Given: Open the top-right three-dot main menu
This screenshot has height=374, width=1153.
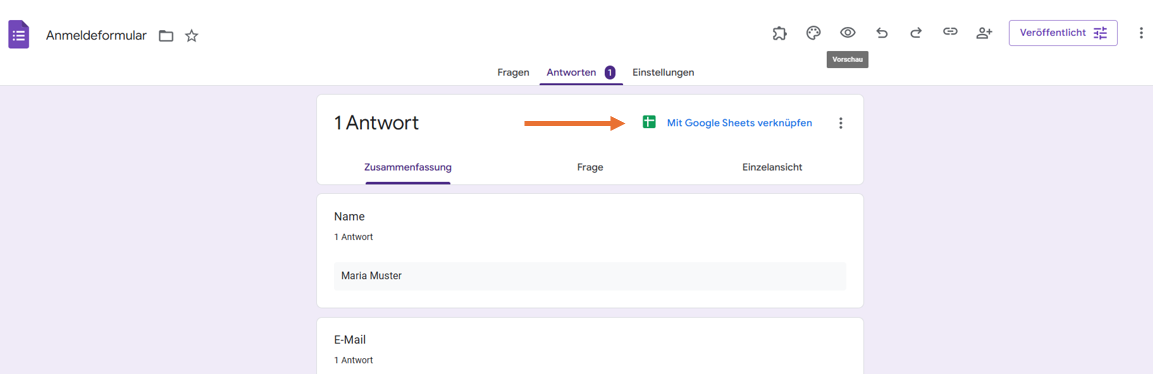Looking at the screenshot, I should tap(1140, 33).
